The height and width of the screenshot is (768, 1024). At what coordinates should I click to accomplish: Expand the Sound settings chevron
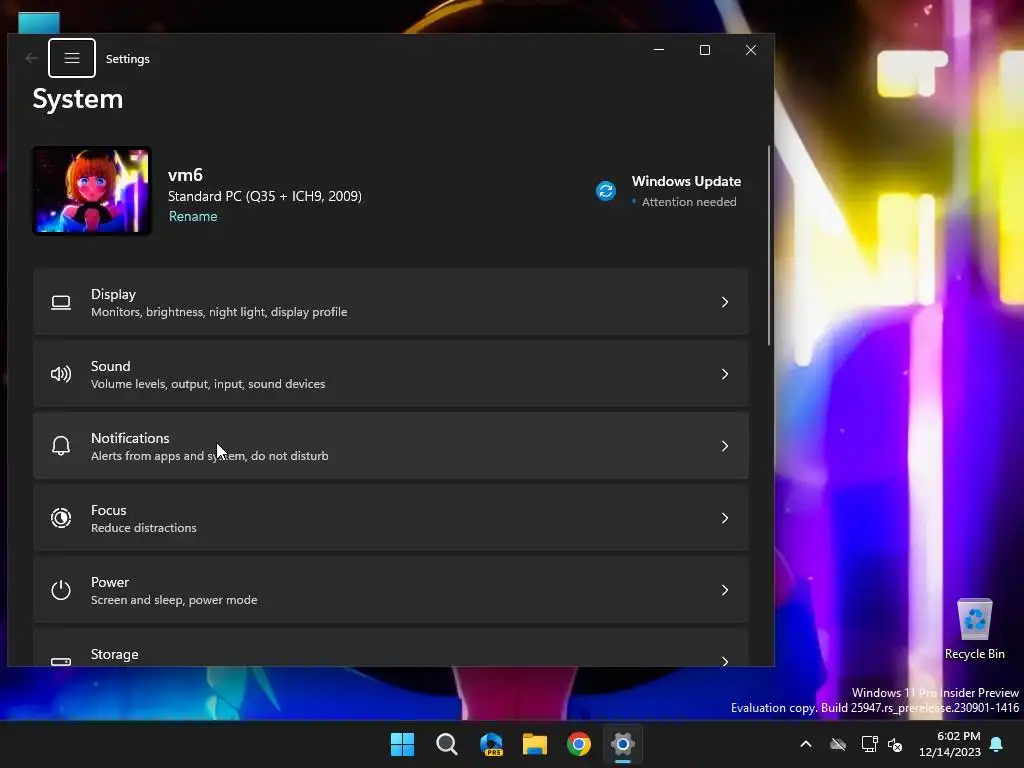pyautogui.click(x=724, y=374)
